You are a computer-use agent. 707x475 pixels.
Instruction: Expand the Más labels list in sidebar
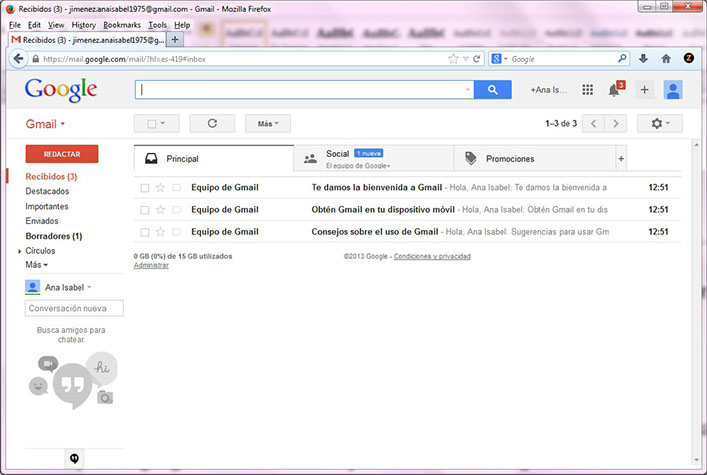coord(37,265)
